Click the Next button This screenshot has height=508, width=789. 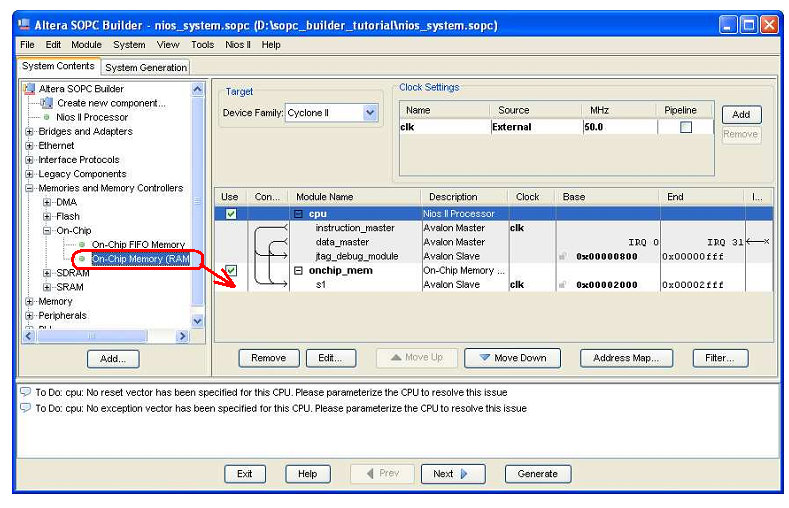click(x=453, y=474)
